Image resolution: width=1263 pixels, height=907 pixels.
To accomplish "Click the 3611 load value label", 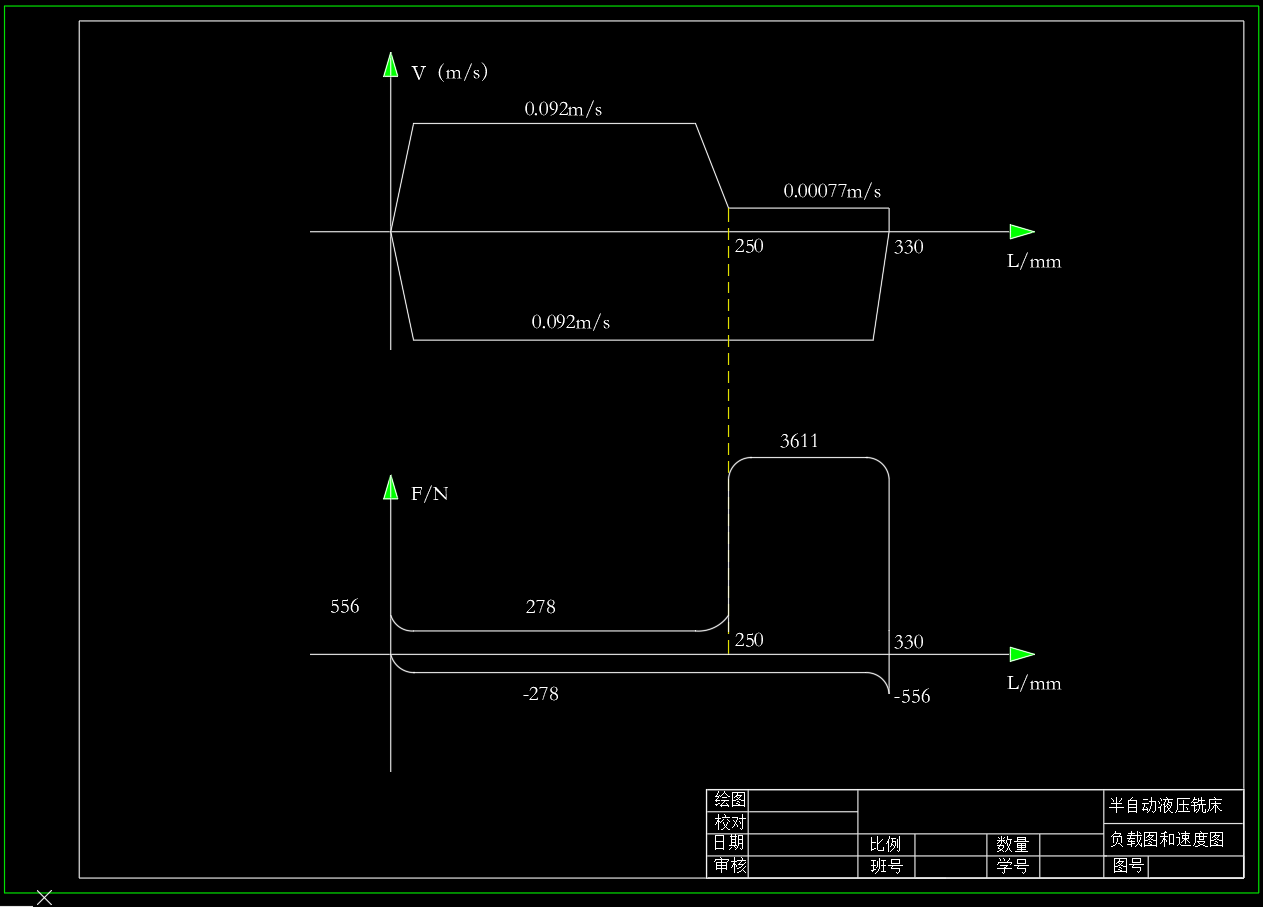I will coord(799,441).
